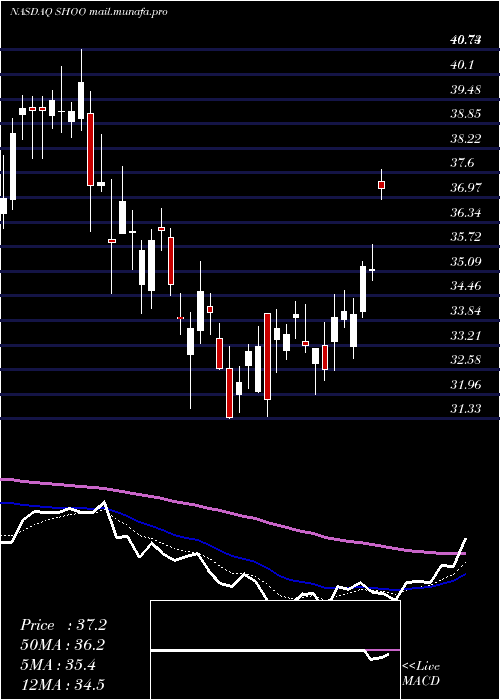This screenshot has height=700, width=500.
Task: Click the 40.1 price axis label
Action: [x=462, y=65]
